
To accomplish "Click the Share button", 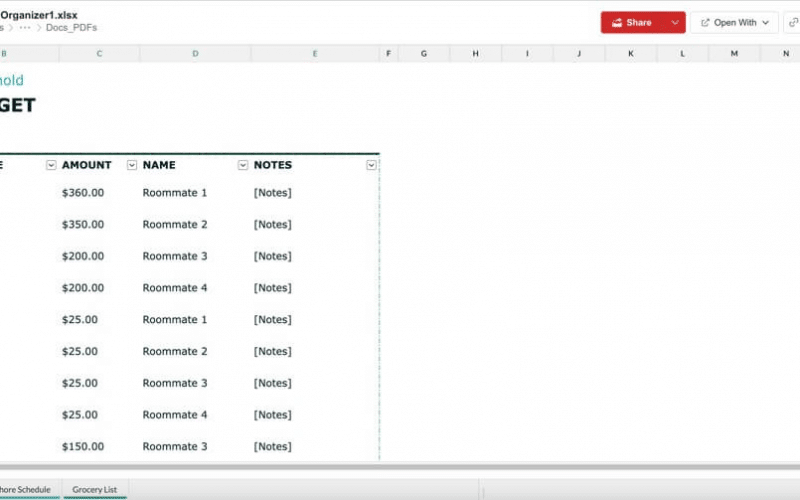I will 631,22.
